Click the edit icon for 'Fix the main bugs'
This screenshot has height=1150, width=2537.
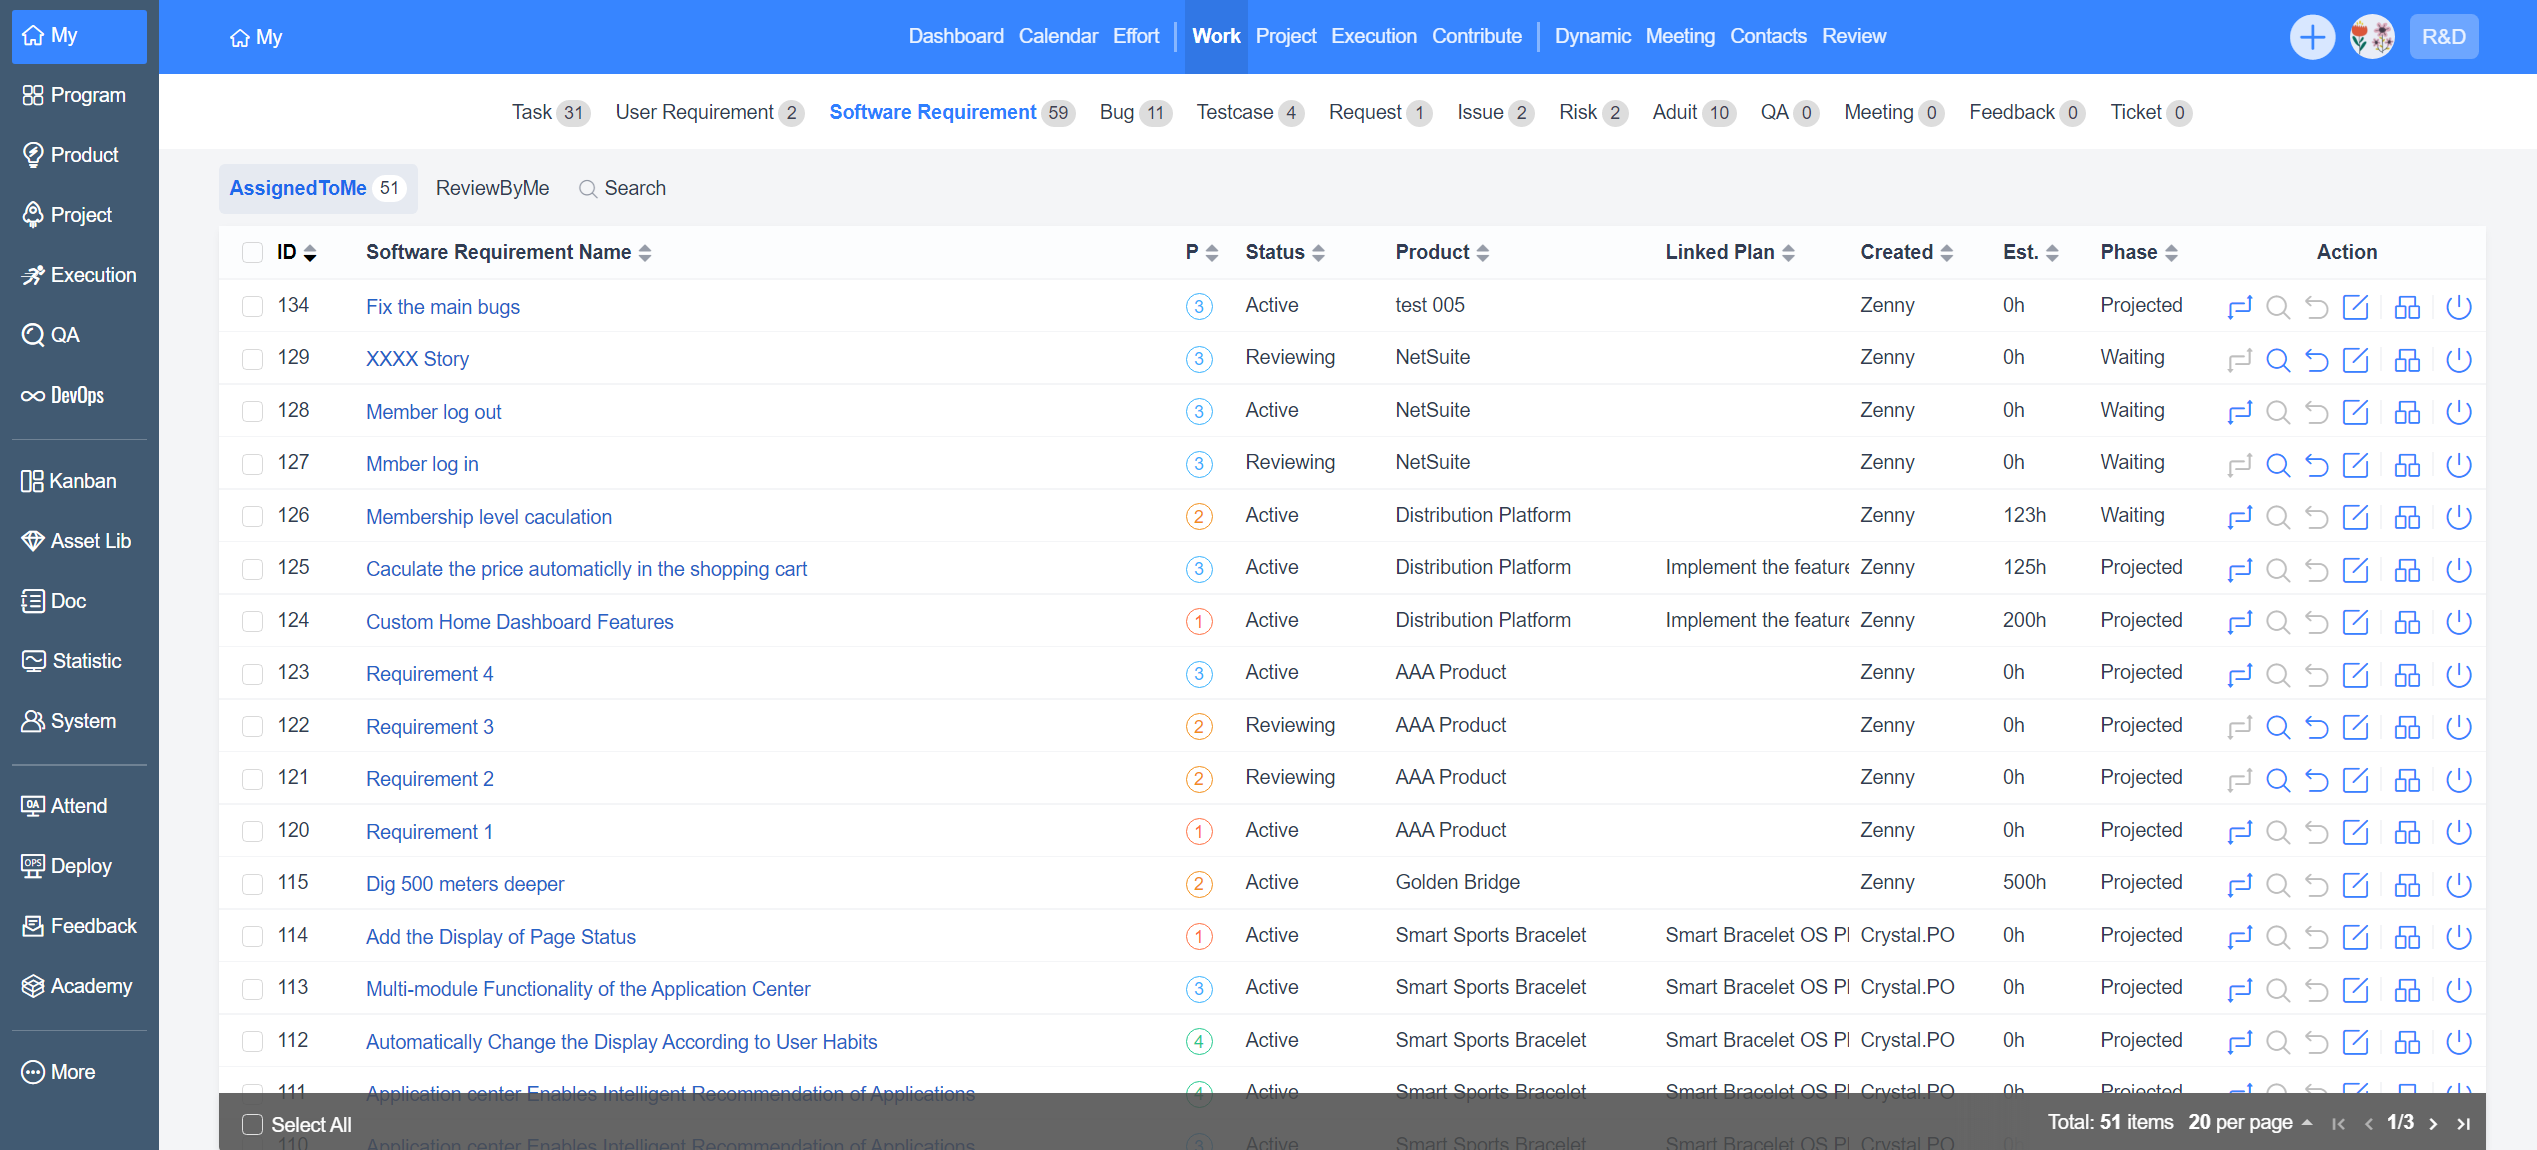coord(2355,307)
